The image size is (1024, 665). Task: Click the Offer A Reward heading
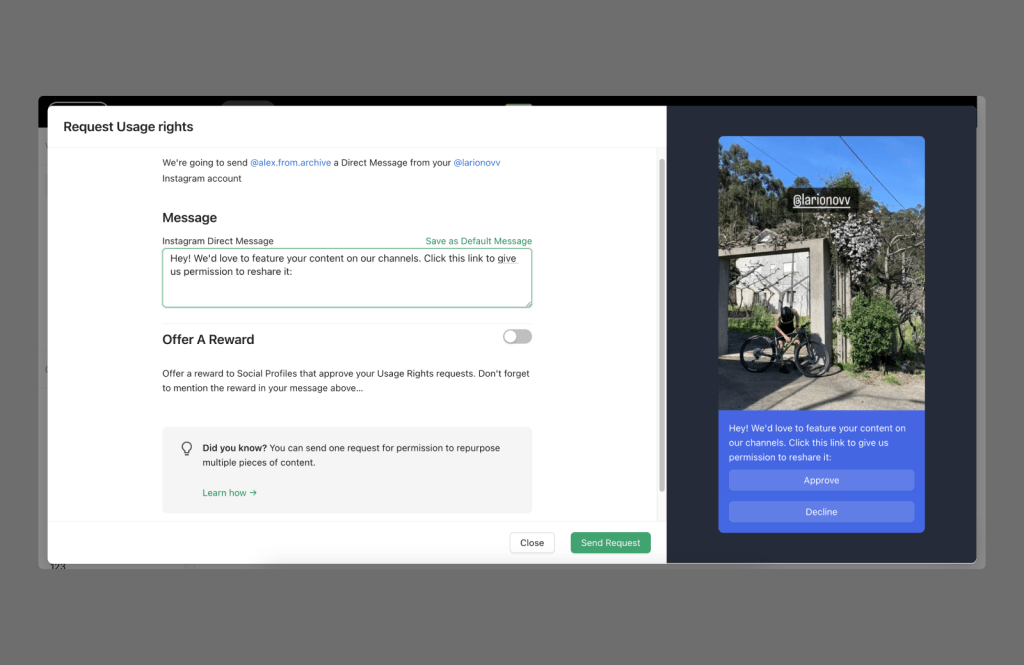tap(208, 340)
